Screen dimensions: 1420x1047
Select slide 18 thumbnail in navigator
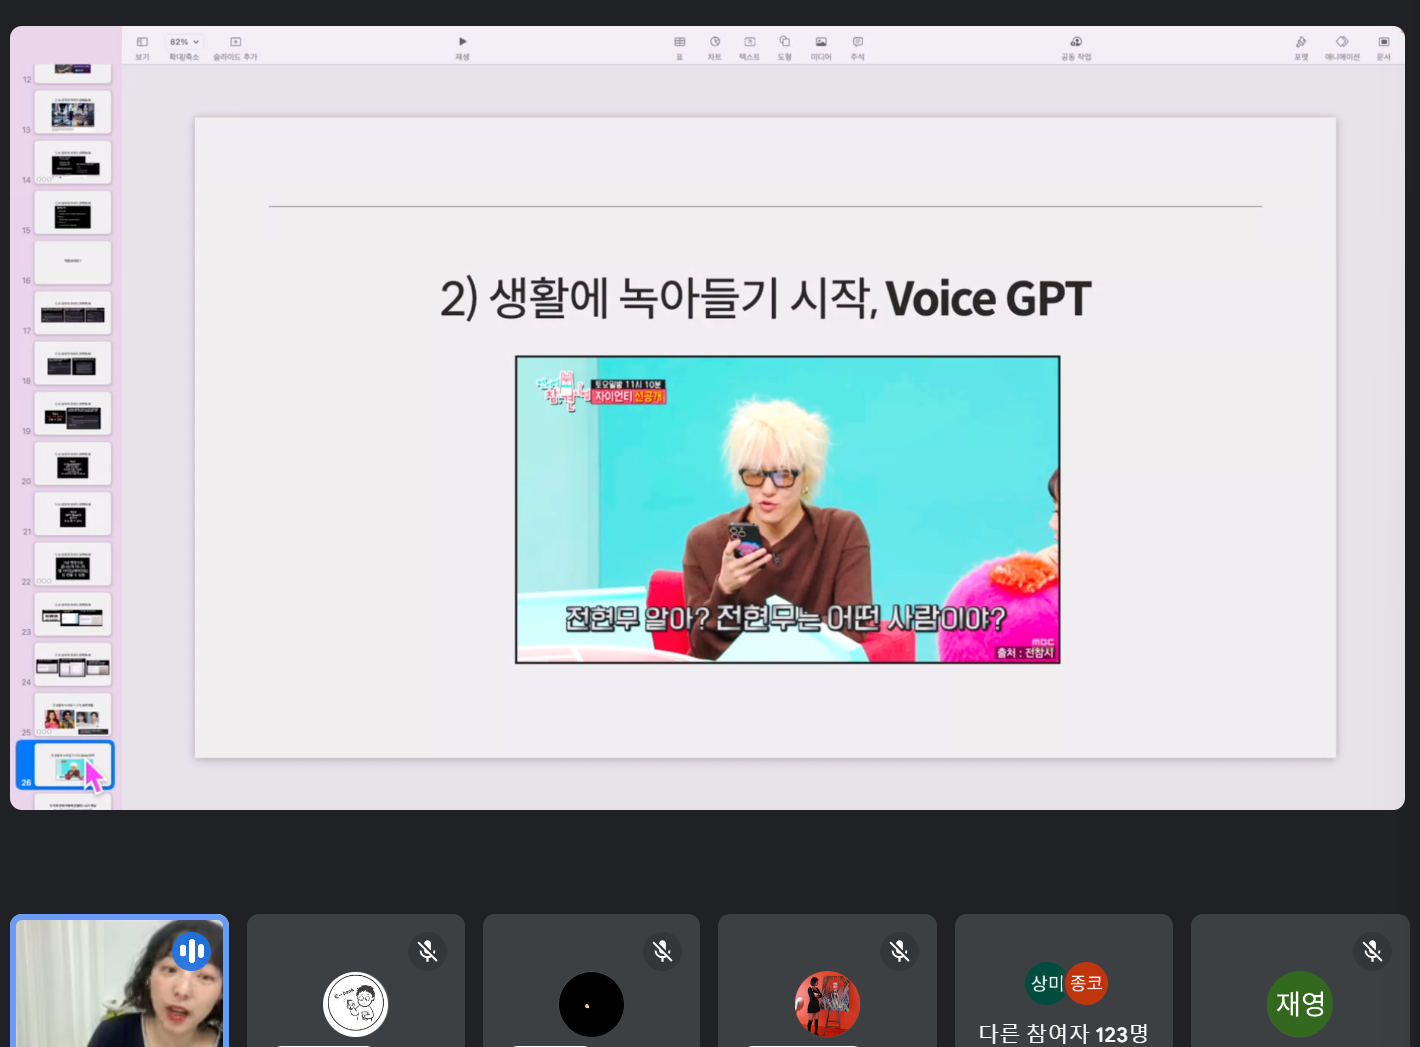(x=73, y=363)
